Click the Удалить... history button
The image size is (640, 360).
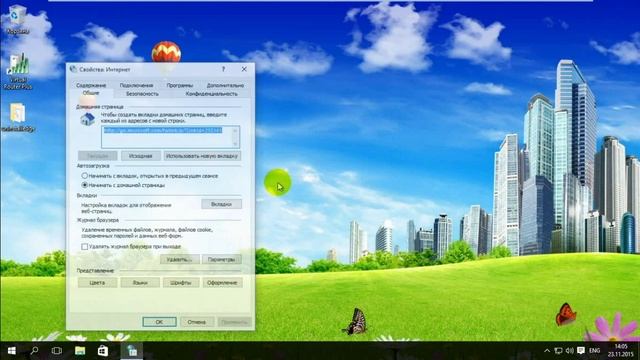pyautogui.click(x=180, y=259)
